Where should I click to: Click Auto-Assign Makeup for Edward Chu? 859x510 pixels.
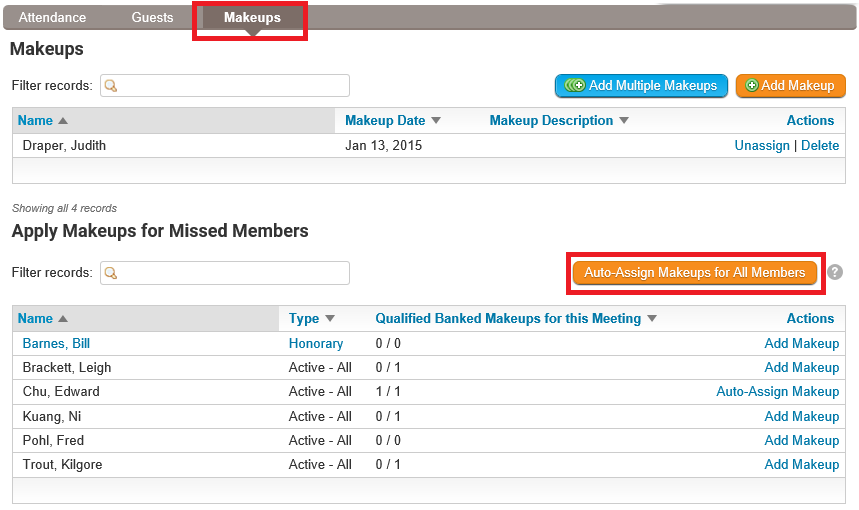(777, 392)
